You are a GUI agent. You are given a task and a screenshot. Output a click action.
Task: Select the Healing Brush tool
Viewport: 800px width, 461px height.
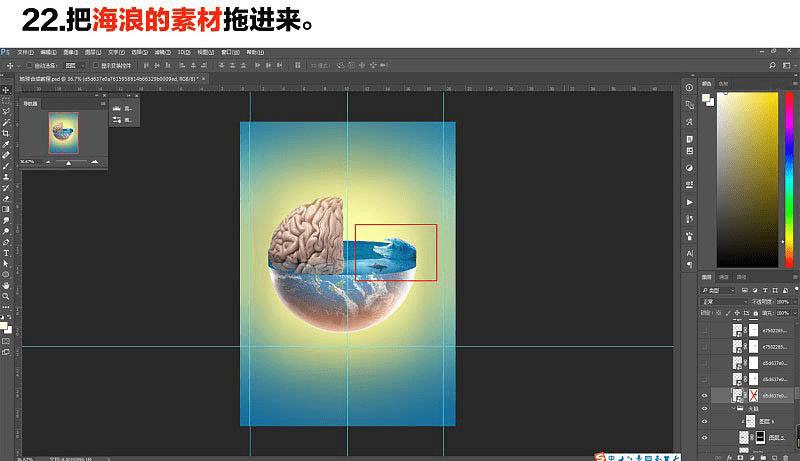[6, 155]
